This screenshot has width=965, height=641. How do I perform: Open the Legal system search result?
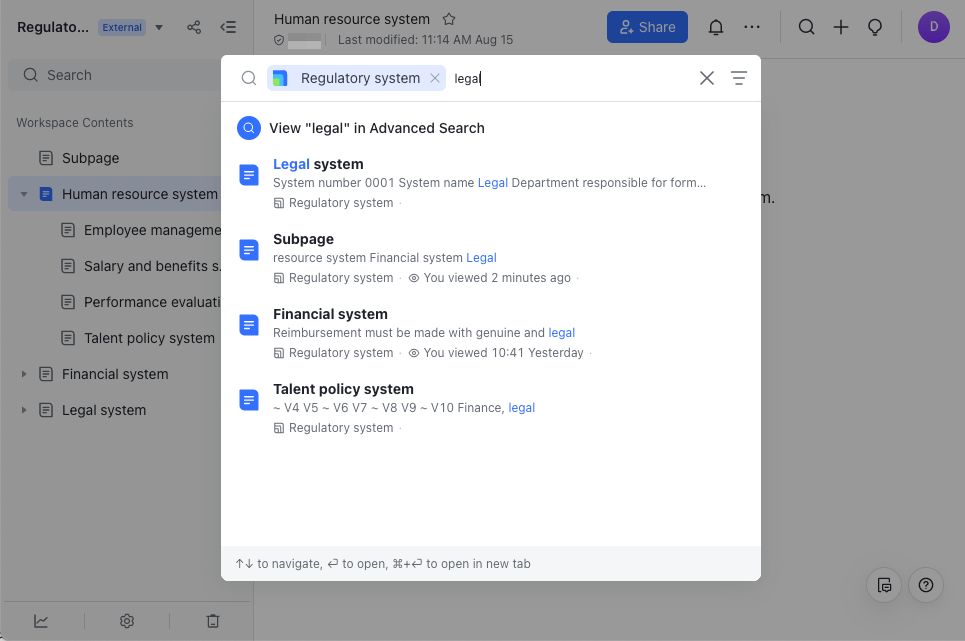tap(491, 183)
